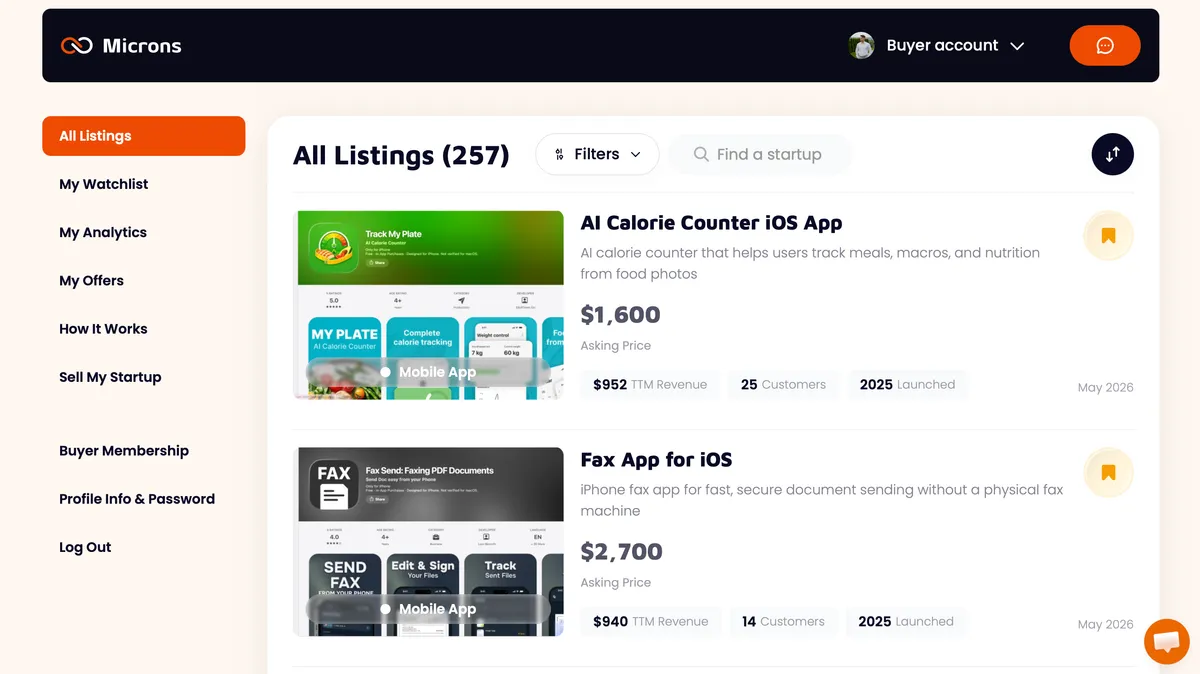The height and width of the screenshot is (674, 1200).
Task: Go to Profile Info & Password
Action: click(137, 499)
